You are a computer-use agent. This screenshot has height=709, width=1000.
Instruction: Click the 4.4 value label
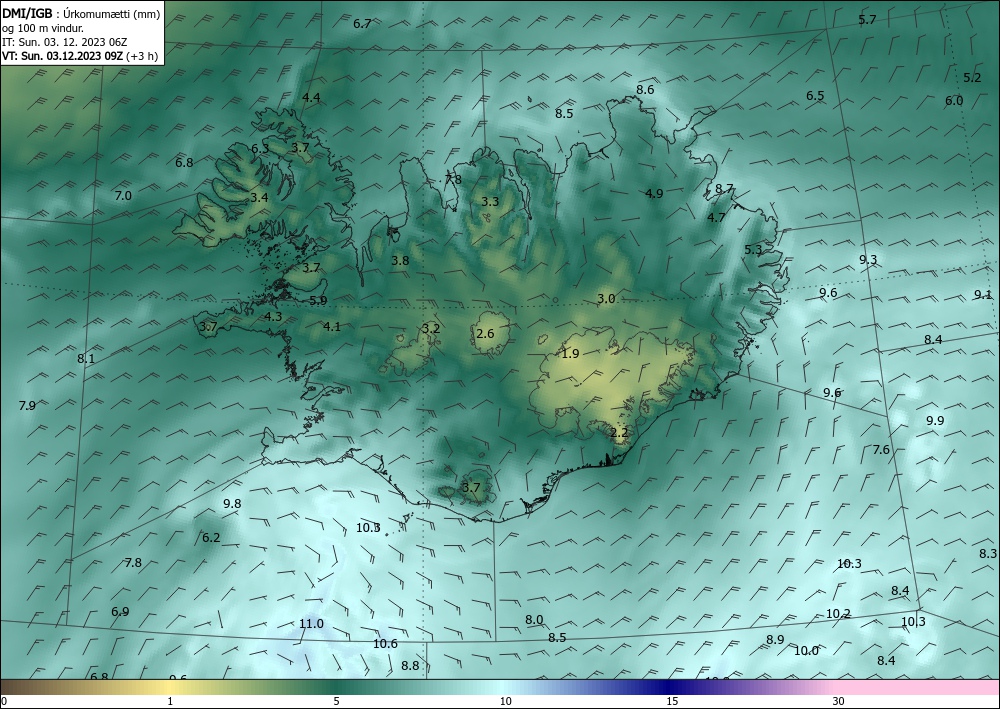click(311, 98)
